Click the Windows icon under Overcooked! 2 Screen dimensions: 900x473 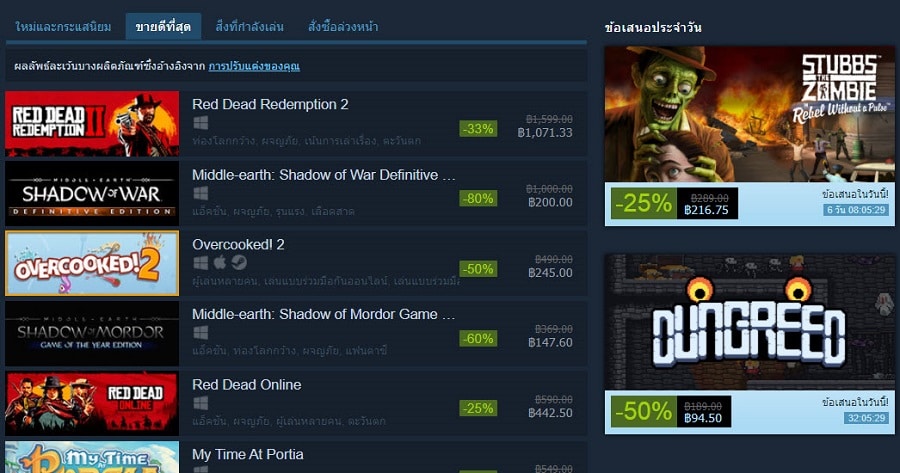coord(200,263)
